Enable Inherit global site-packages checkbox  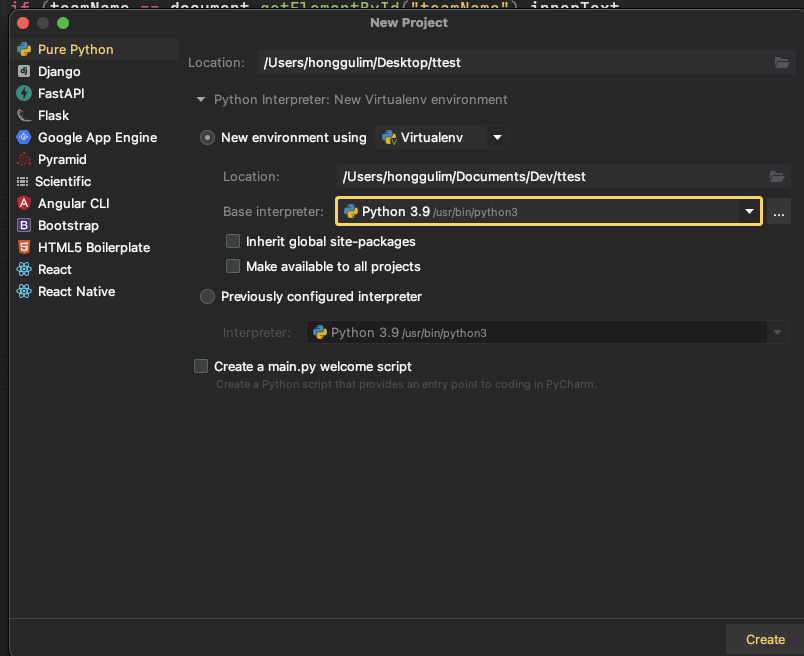[x=233, y=241]
